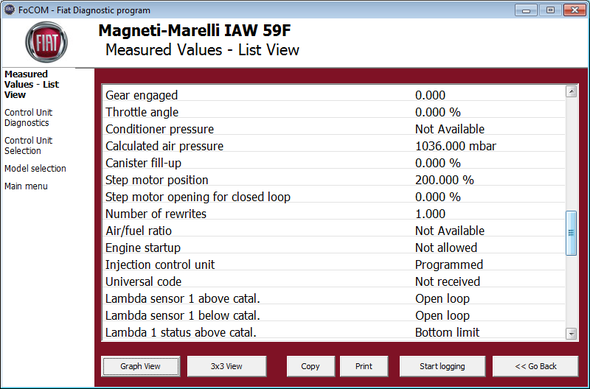
Task: Click the list scrollbar up arrow
Action: (x=571, y=91)
